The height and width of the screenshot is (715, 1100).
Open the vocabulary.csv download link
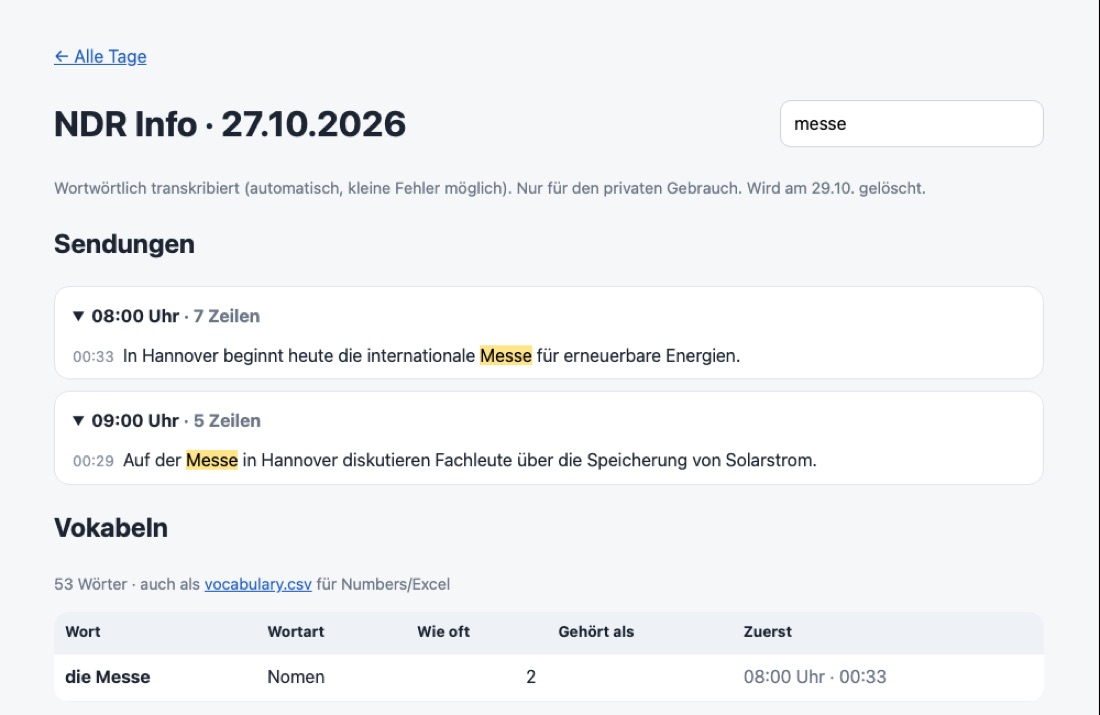pos(258,584)
